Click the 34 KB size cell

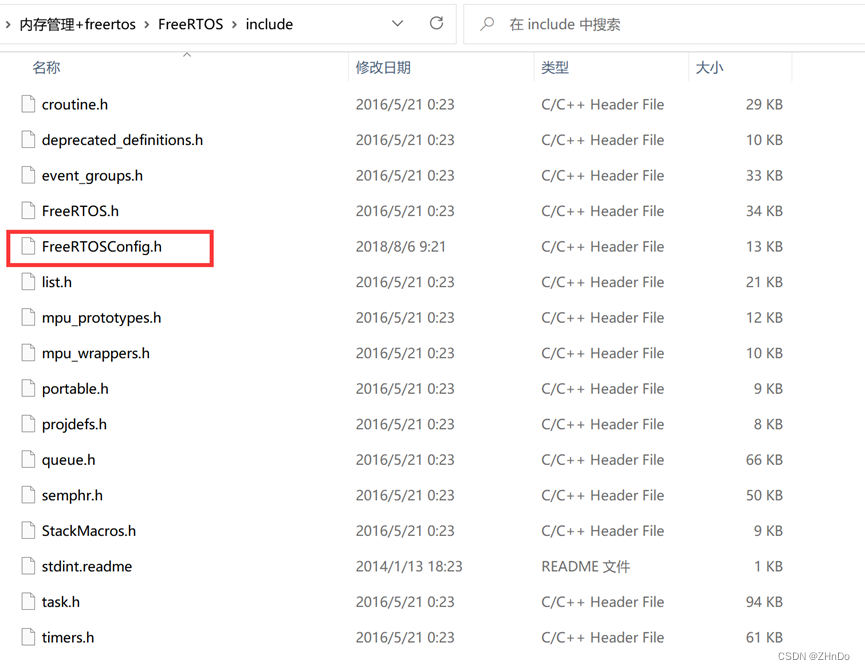click(x=764, y=211)
